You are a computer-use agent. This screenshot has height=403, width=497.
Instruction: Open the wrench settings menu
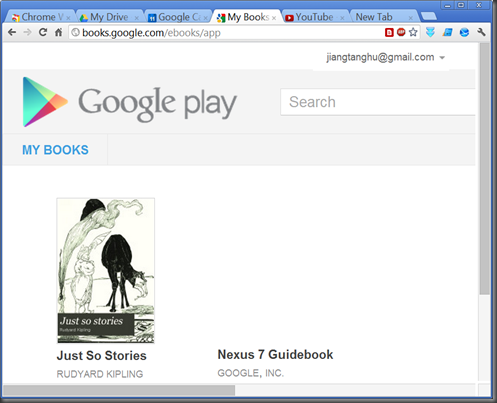point(481,32)
